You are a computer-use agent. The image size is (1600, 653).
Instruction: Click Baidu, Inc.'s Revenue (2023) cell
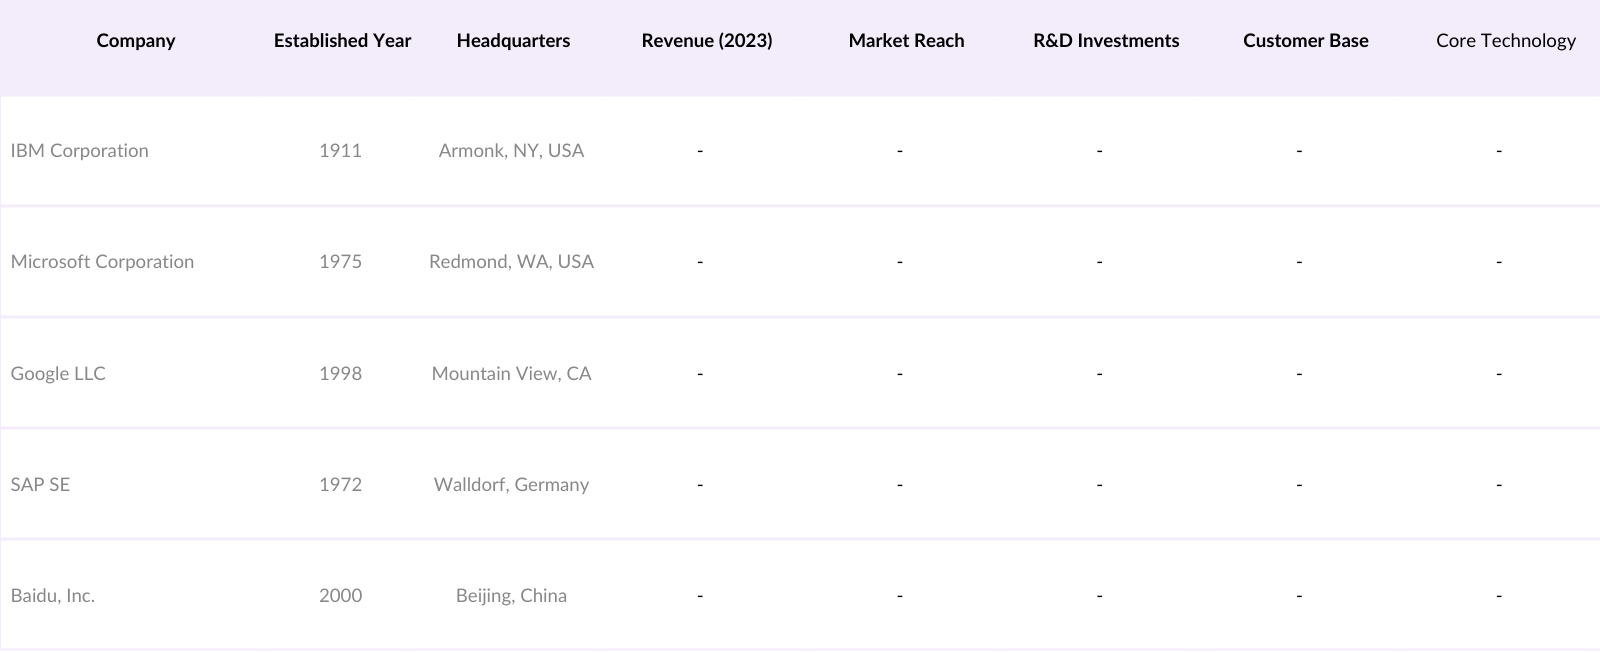pos(700,596)
